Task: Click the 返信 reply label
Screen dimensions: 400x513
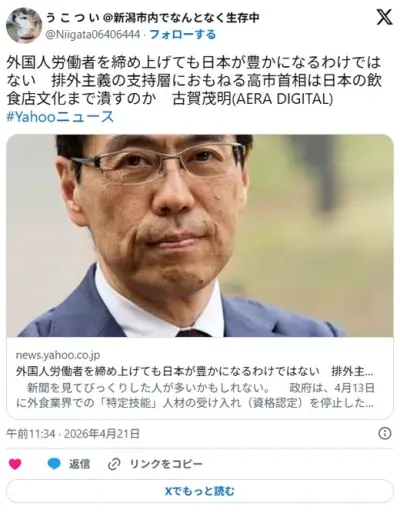Action: pyautogui.click(x=79, y=464)
